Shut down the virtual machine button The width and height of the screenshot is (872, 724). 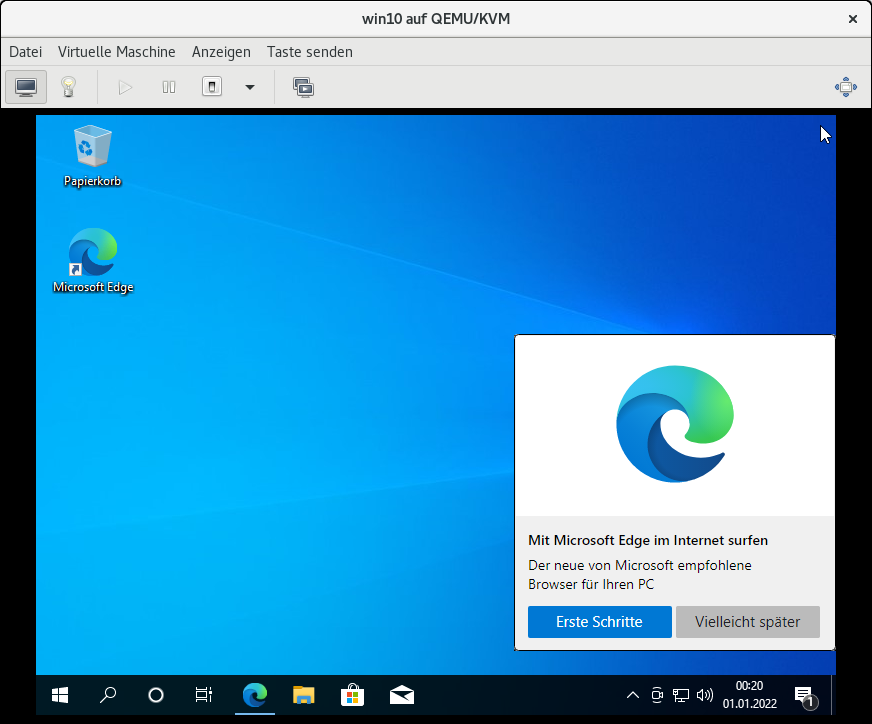pos(212,87)
